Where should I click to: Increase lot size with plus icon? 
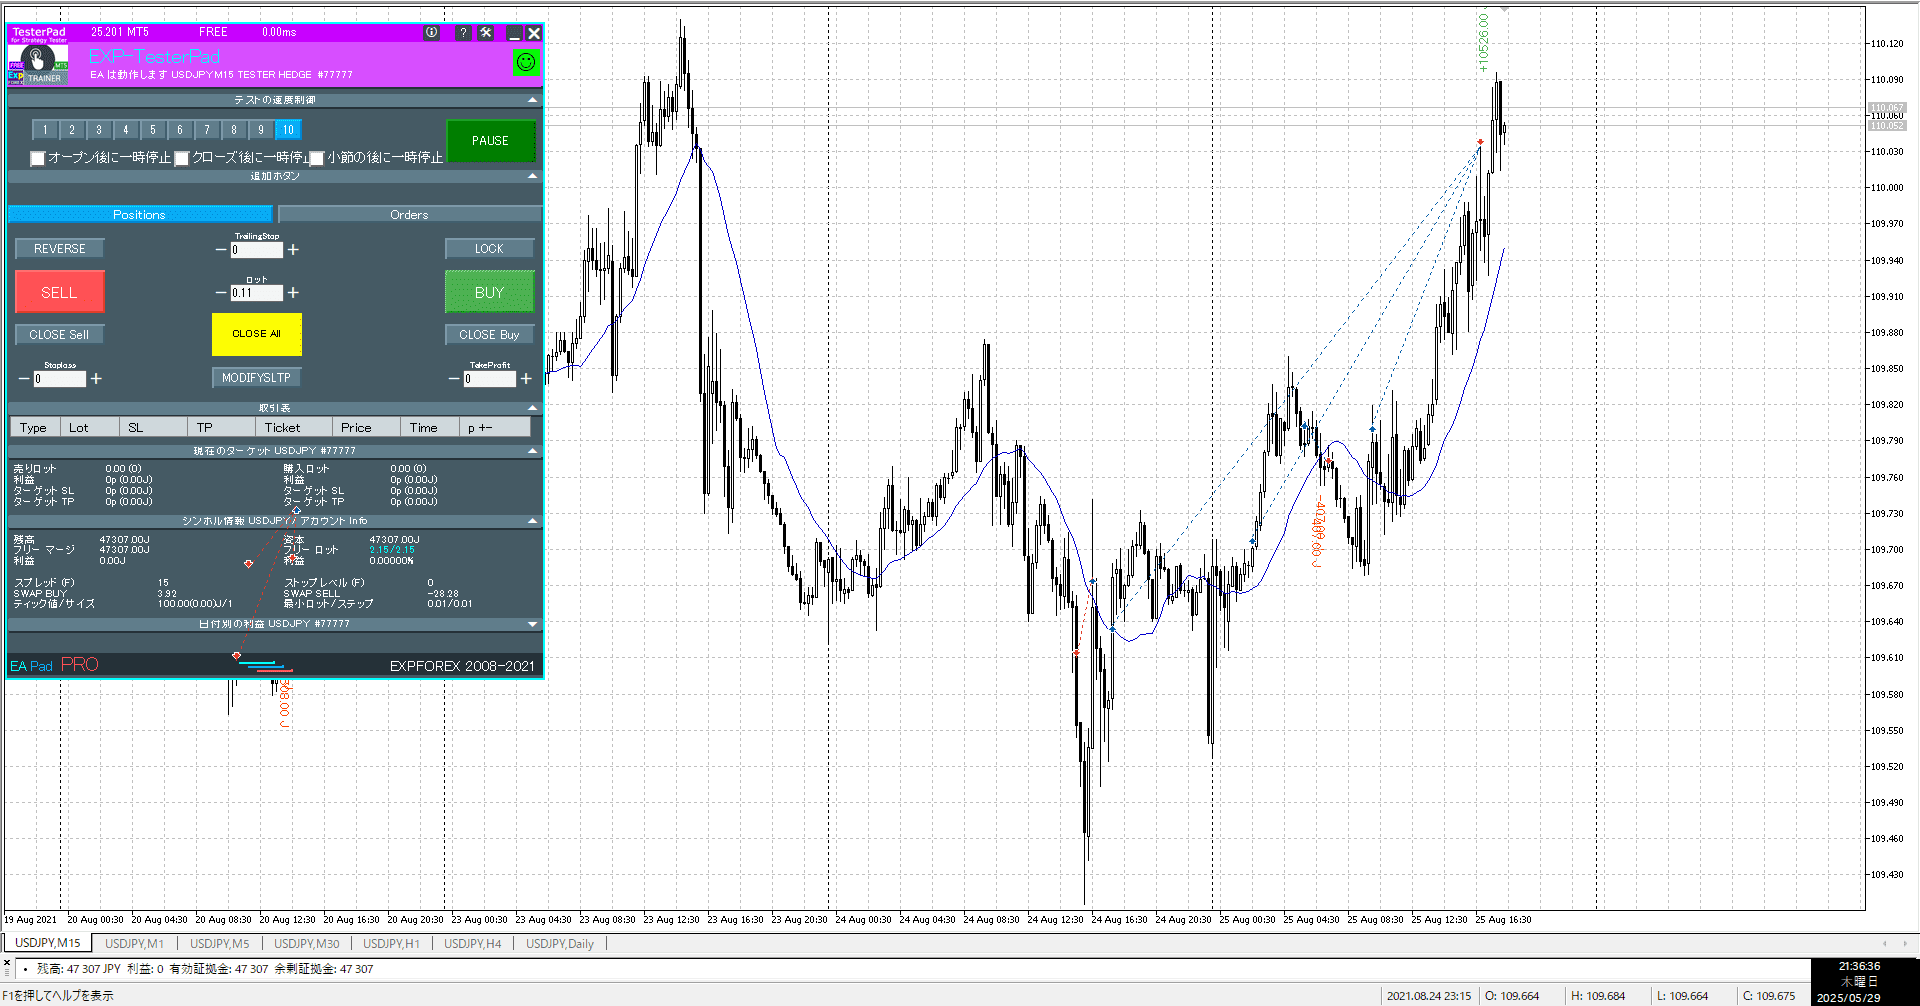pos(293,293)
